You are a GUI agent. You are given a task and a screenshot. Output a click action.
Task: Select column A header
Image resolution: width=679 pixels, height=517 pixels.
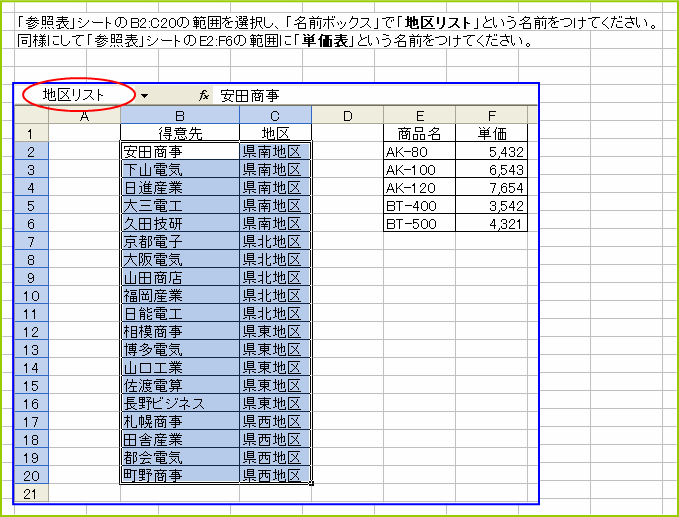(x=84, y=116)
